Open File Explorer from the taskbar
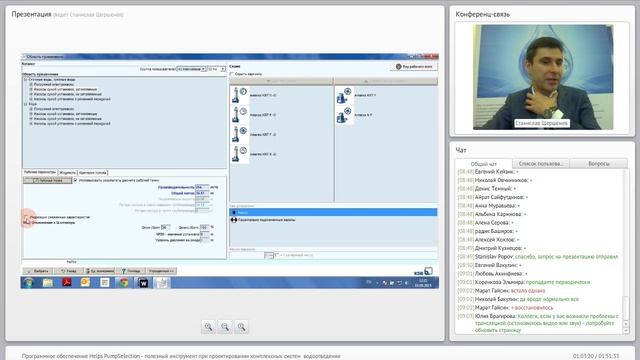The width and height of the screenshot is (640, 360). (48, 282)
